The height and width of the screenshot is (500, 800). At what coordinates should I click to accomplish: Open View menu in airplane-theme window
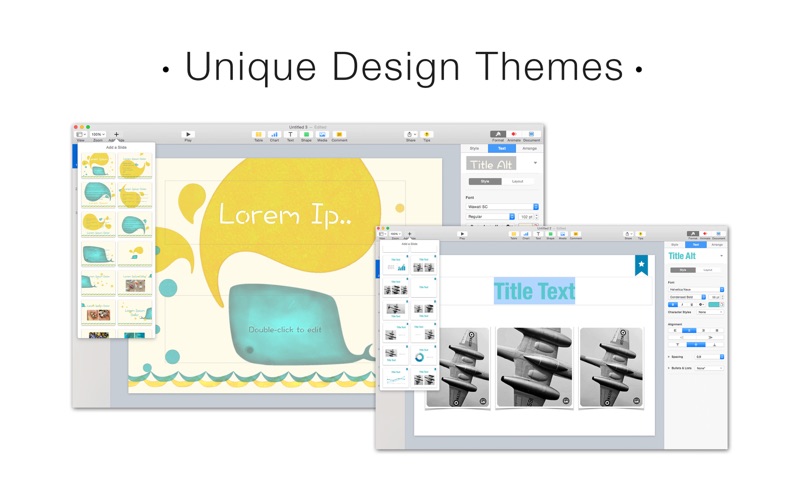[382, 234]
